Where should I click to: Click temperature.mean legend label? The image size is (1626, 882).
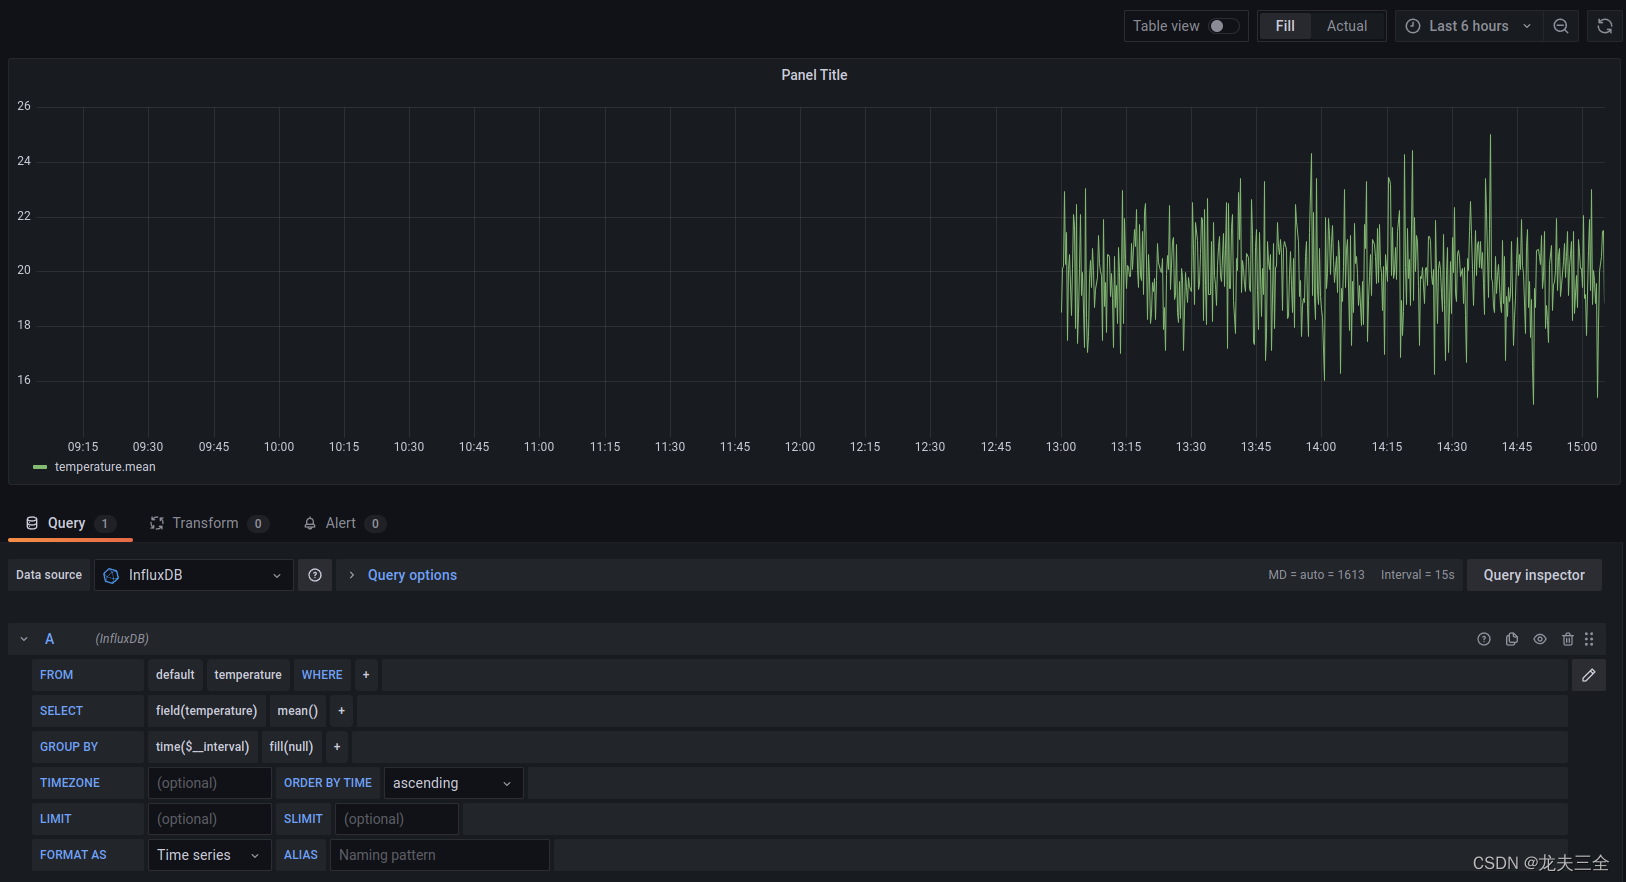pos(105,467)
